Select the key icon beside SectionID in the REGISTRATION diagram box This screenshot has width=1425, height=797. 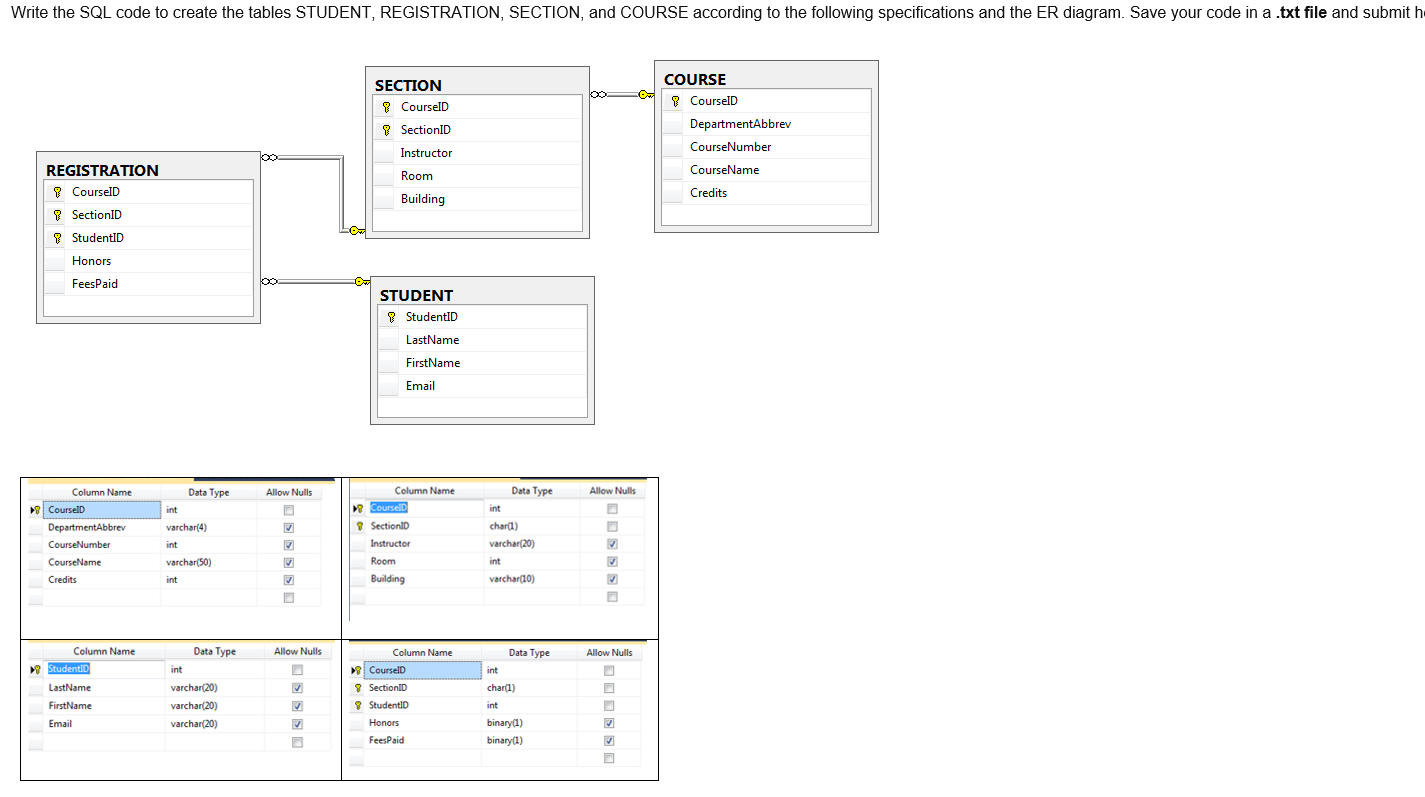58,215
